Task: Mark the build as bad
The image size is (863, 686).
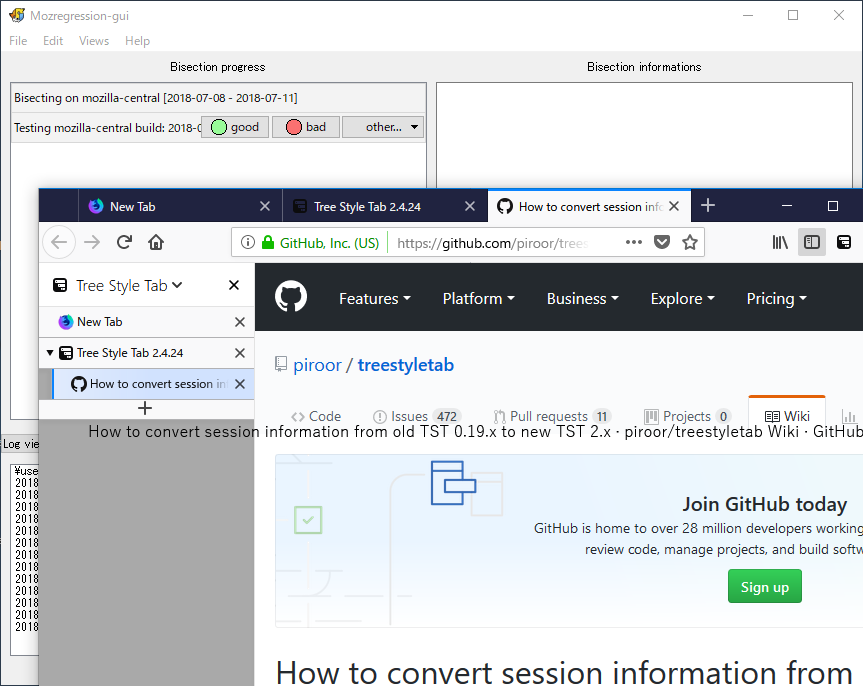Action: pos(306,127)
